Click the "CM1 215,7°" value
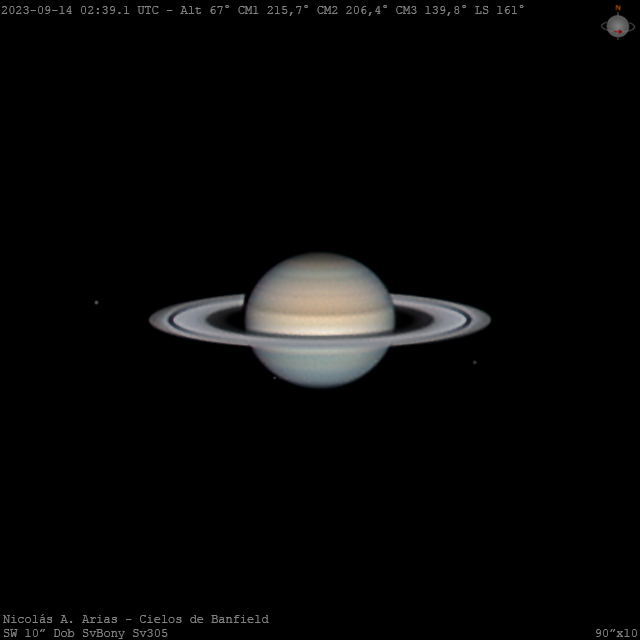 coord(273,10)
